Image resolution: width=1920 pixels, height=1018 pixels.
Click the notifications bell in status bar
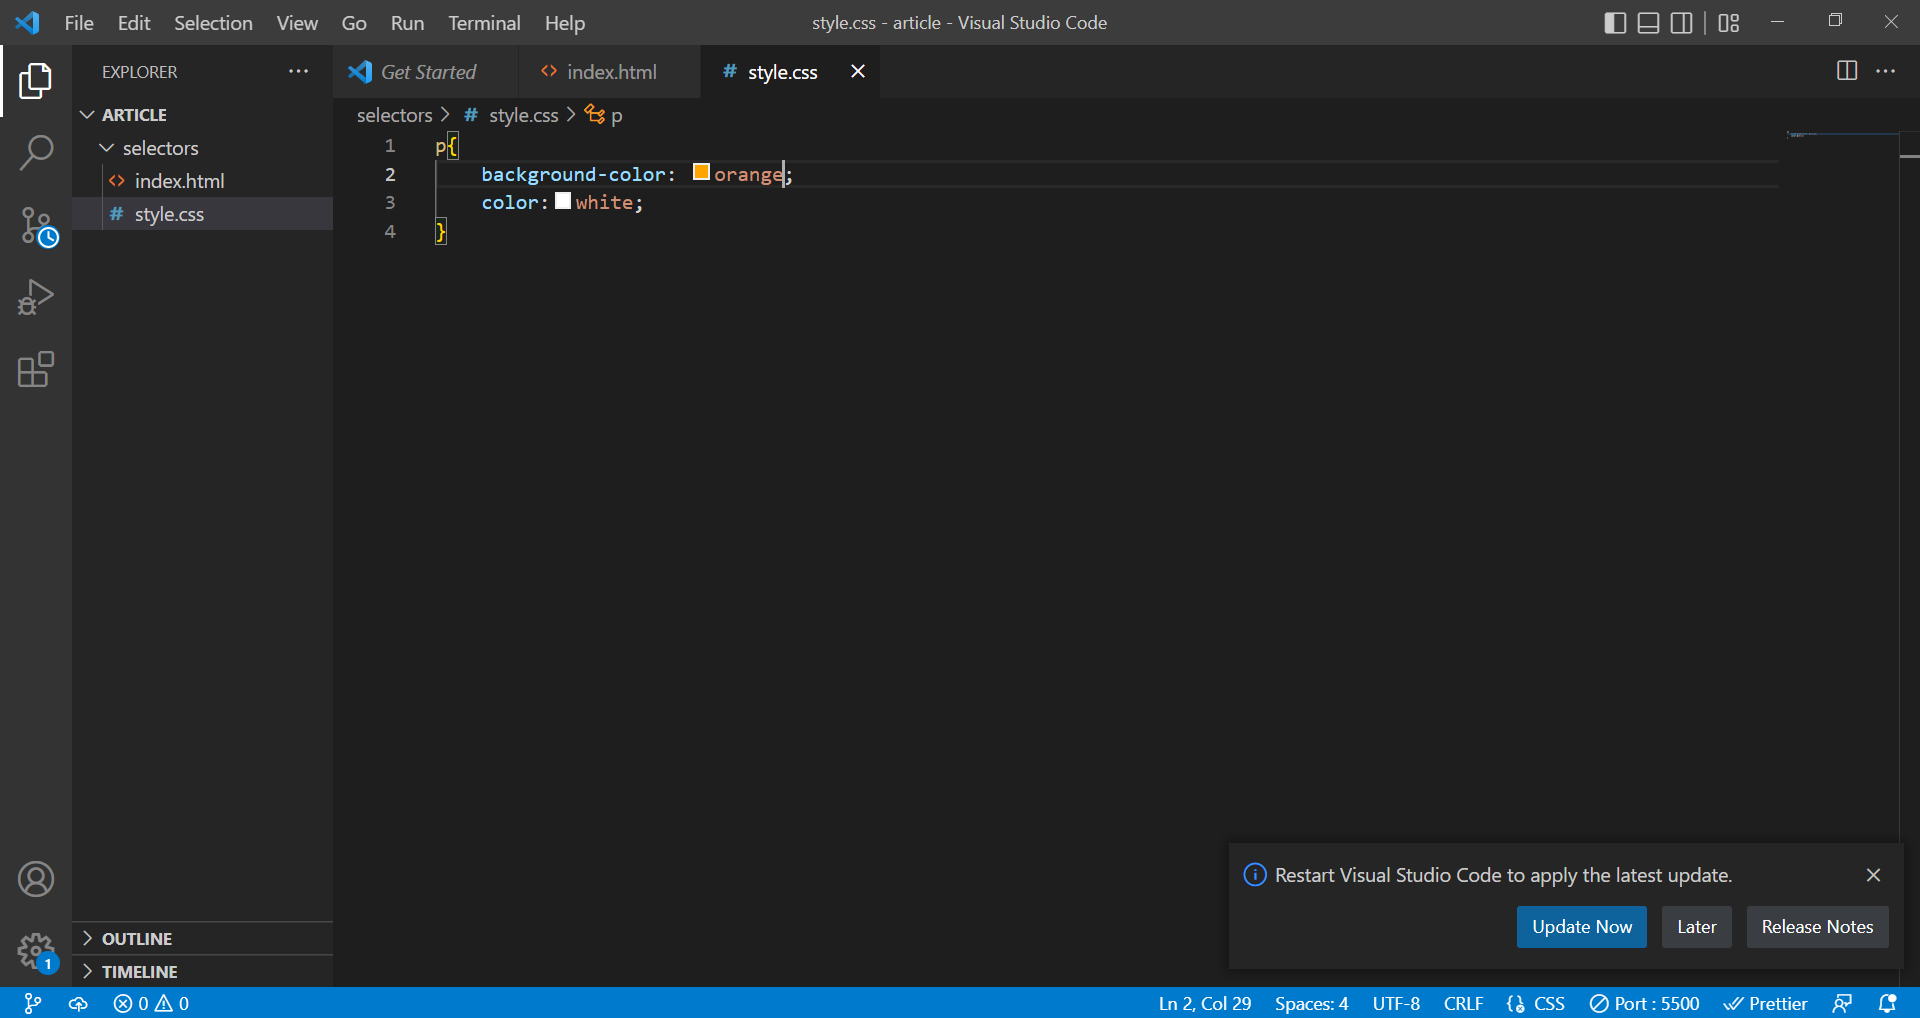[1887, 1003]
